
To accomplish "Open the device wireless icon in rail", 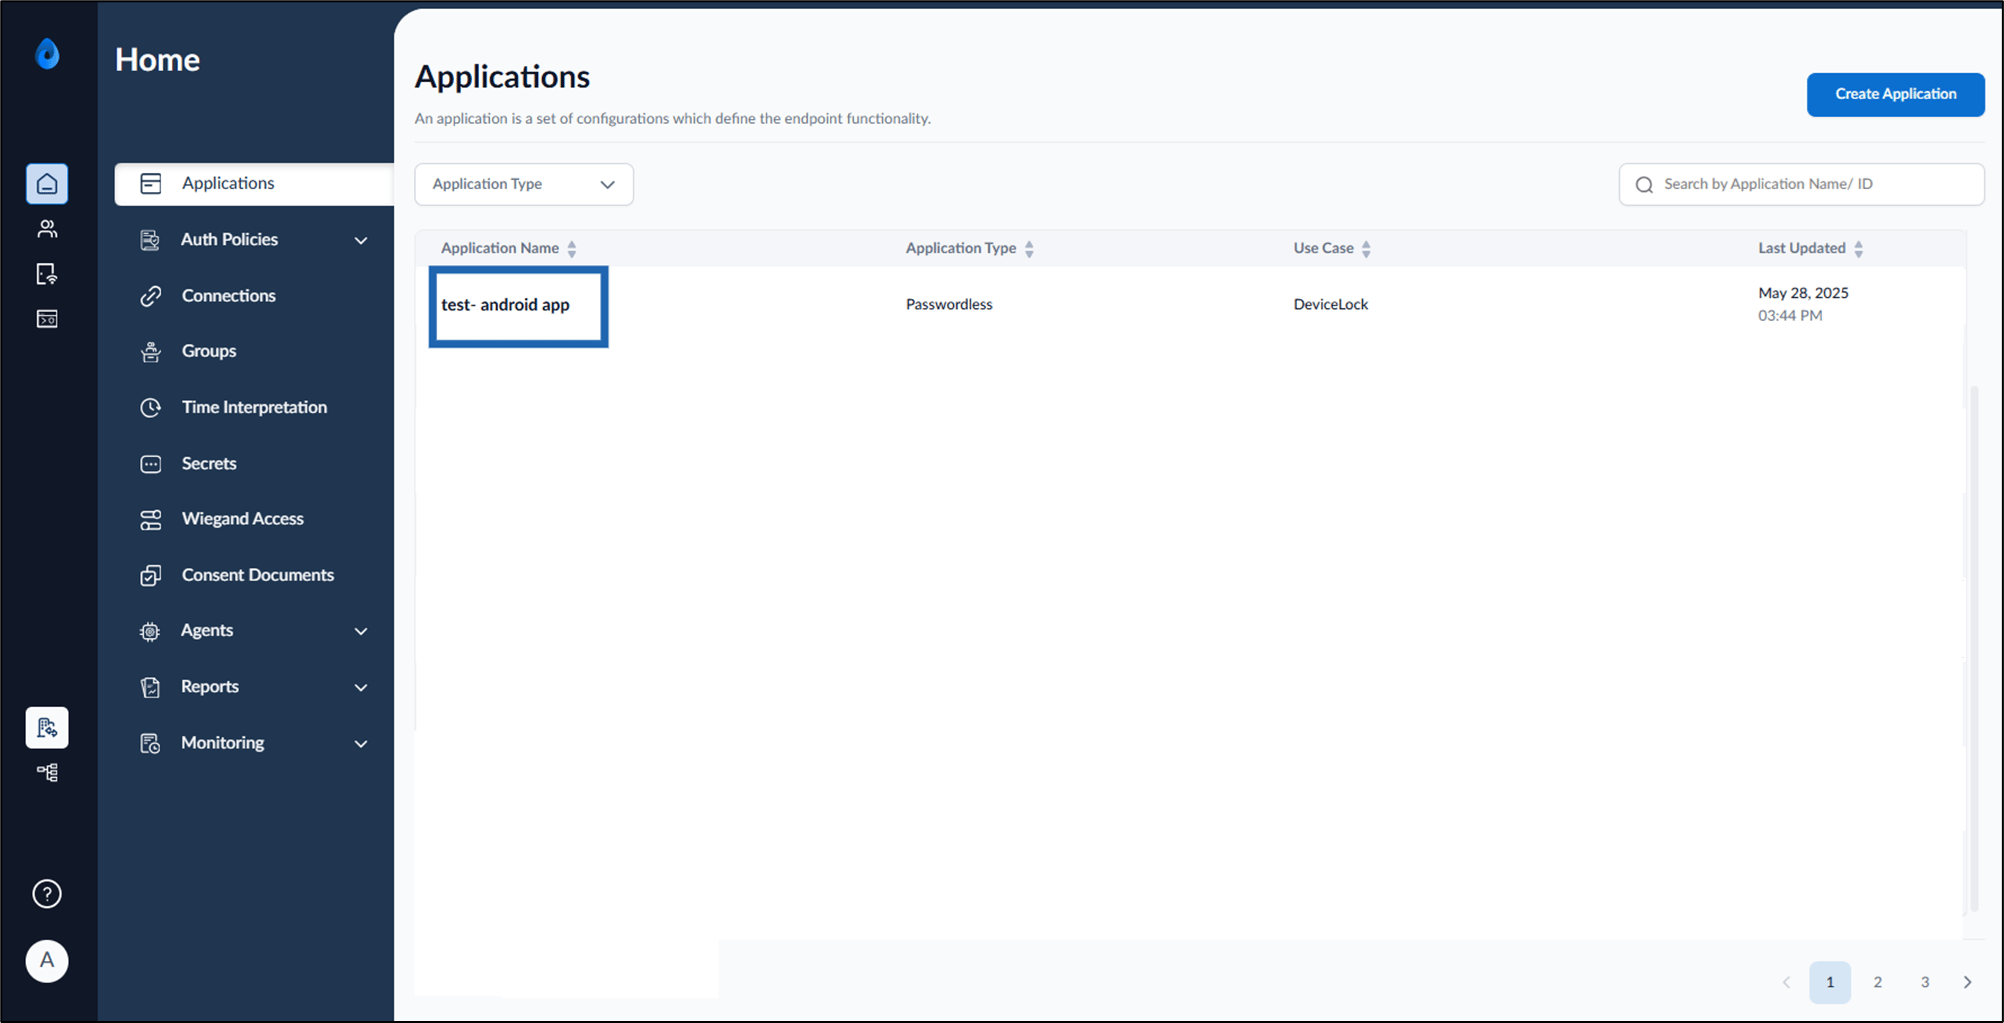I will (47, 274).
